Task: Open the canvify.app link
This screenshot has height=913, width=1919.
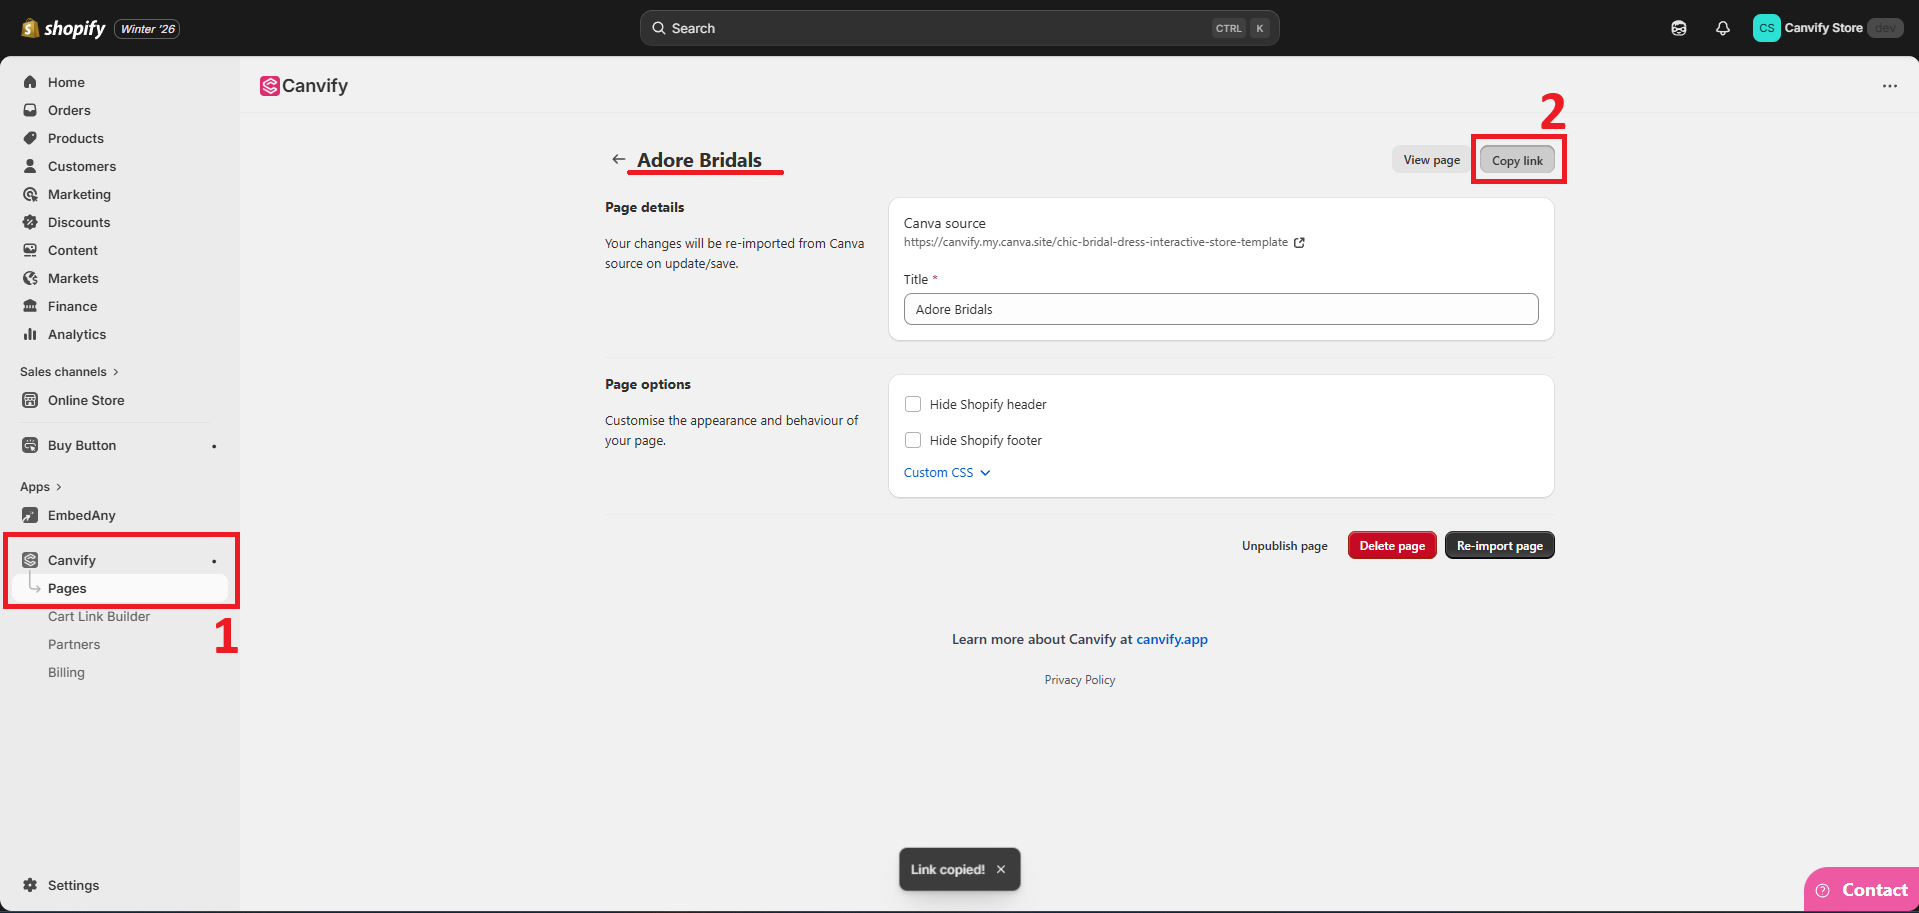Action: [1171, 639]
